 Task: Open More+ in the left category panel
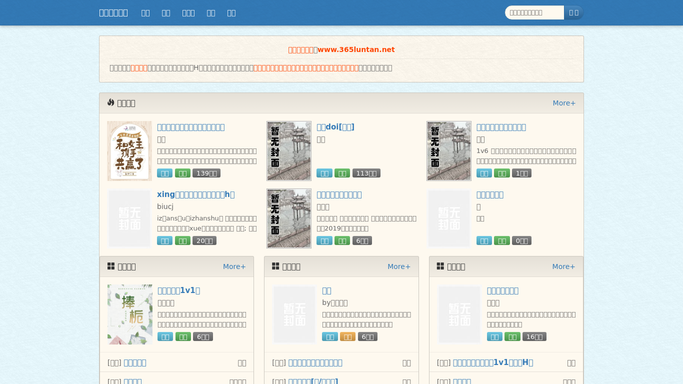click(x=234, y=266)
